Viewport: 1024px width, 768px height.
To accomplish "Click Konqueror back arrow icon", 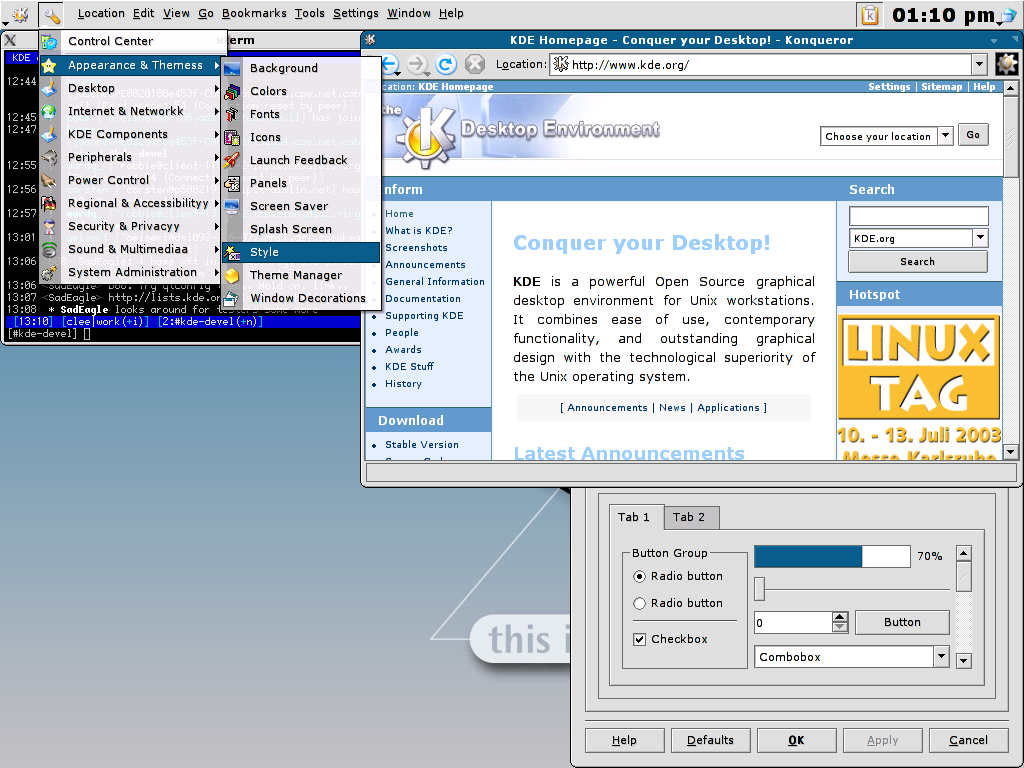I will point(389,64).
